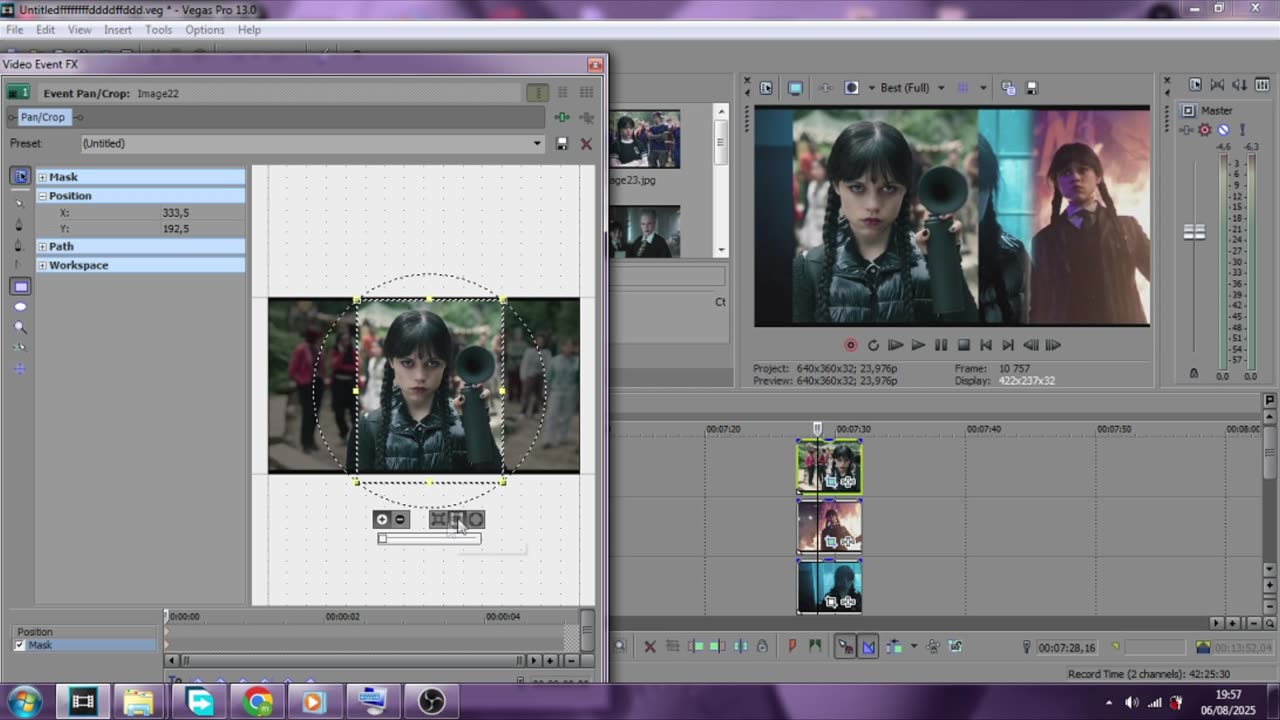
Task: Select the rectangle mask creation tool
Action: 20,287
